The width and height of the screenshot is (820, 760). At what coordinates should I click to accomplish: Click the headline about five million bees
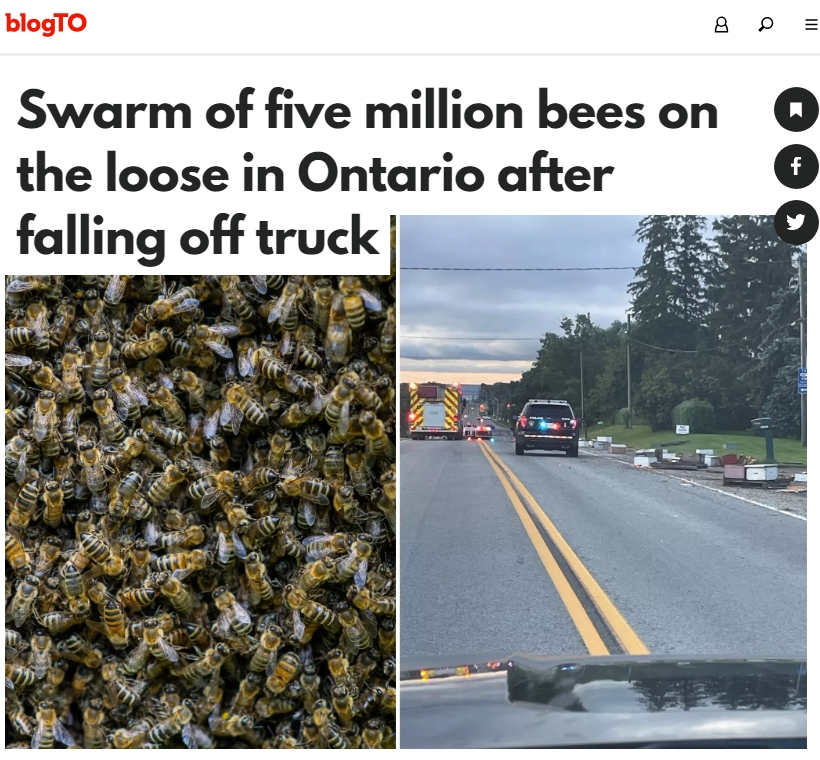coord(367,173)
